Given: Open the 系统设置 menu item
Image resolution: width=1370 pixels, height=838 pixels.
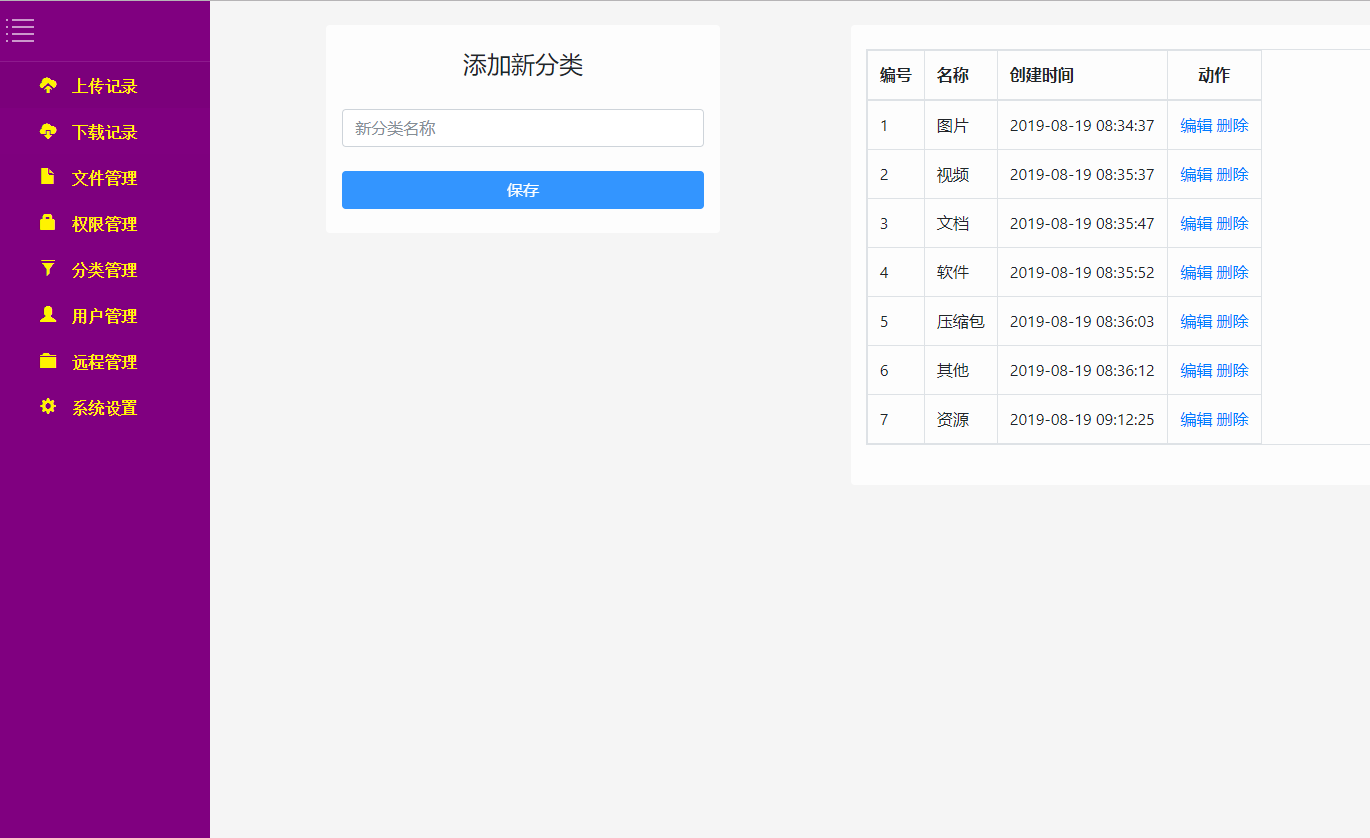Looking at the screenshot, I should pos(104,407).
